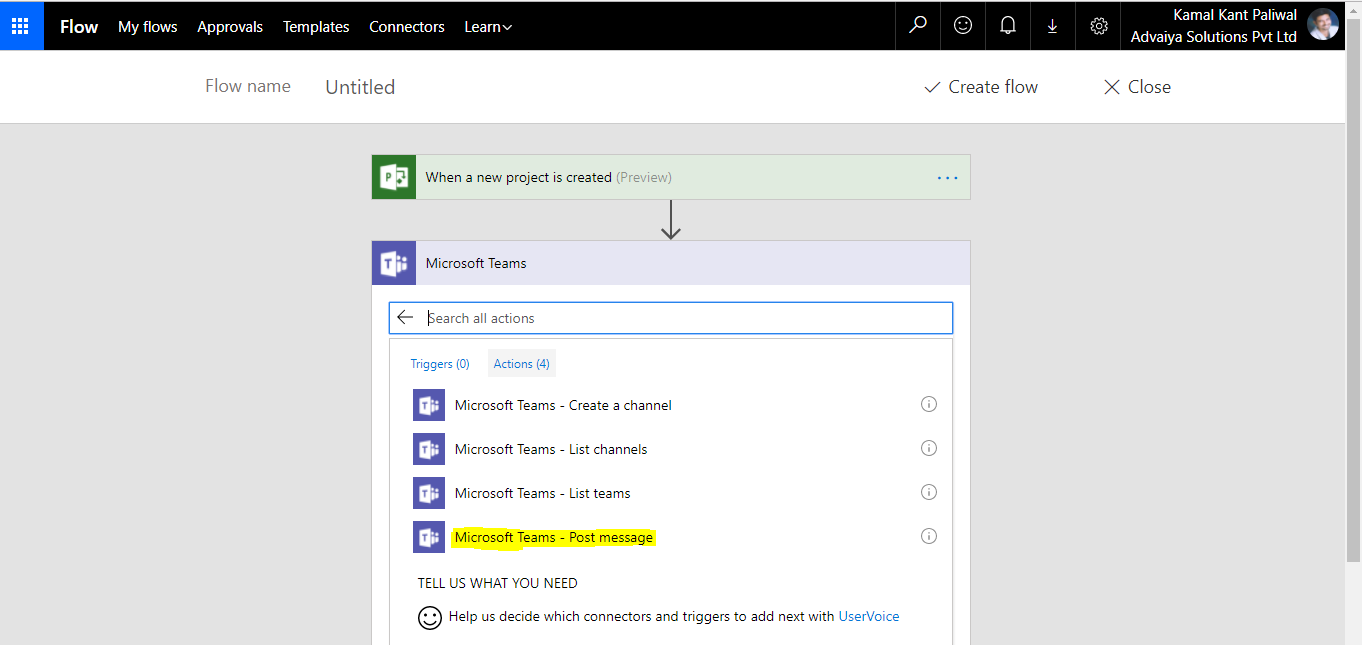Click the back arrow in search box
This screenshot has width=1362, height=645.
point(405,318)
